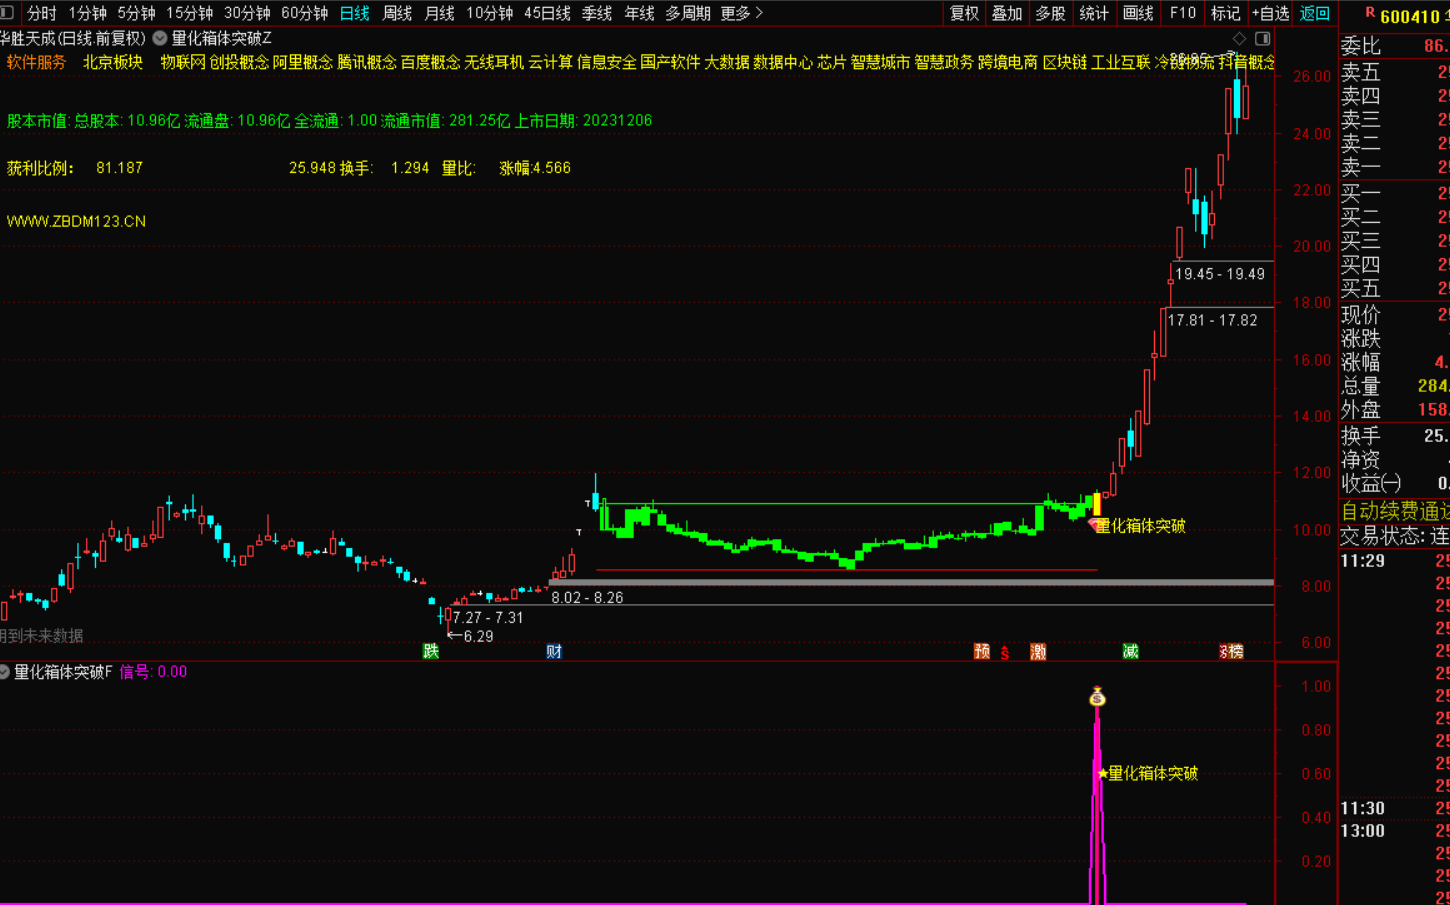The height and width of the screenshot is (905, 1450).
Task: Click the orange 预 forecast marker
Action: coord(982,651)
